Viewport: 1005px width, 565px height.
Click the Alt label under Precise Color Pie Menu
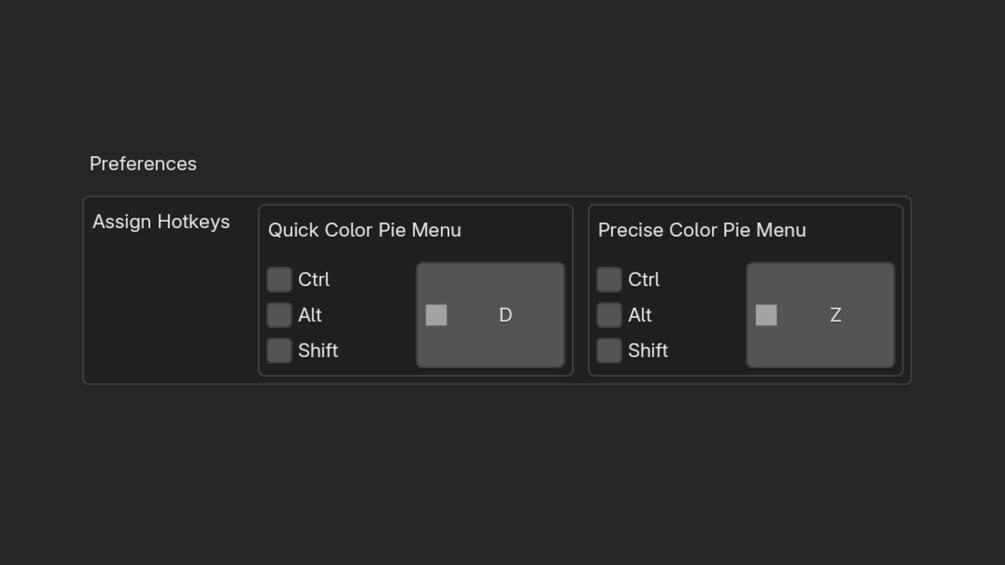pos(640,315)
